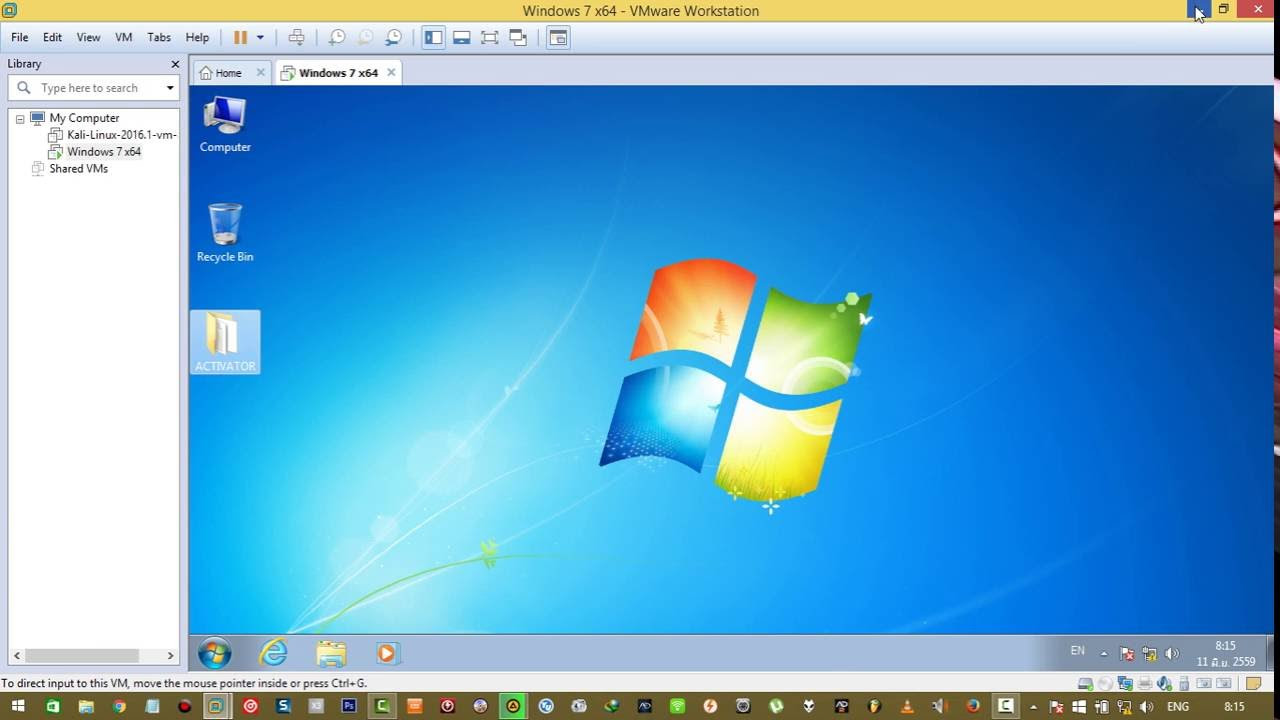Open the library search filter dropdown arrow
1280x720 pixels.
pyautogui.click(x=170, y=88)
